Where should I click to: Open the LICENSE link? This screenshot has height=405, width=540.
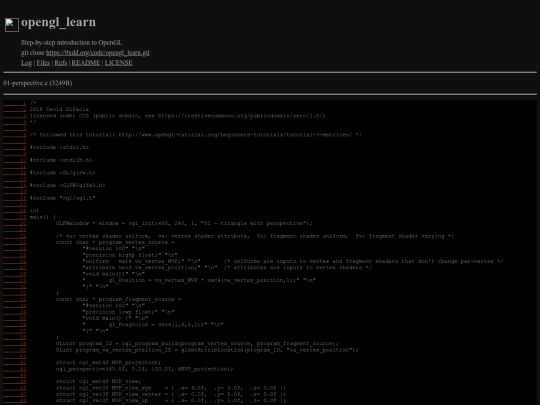[118, 63]
